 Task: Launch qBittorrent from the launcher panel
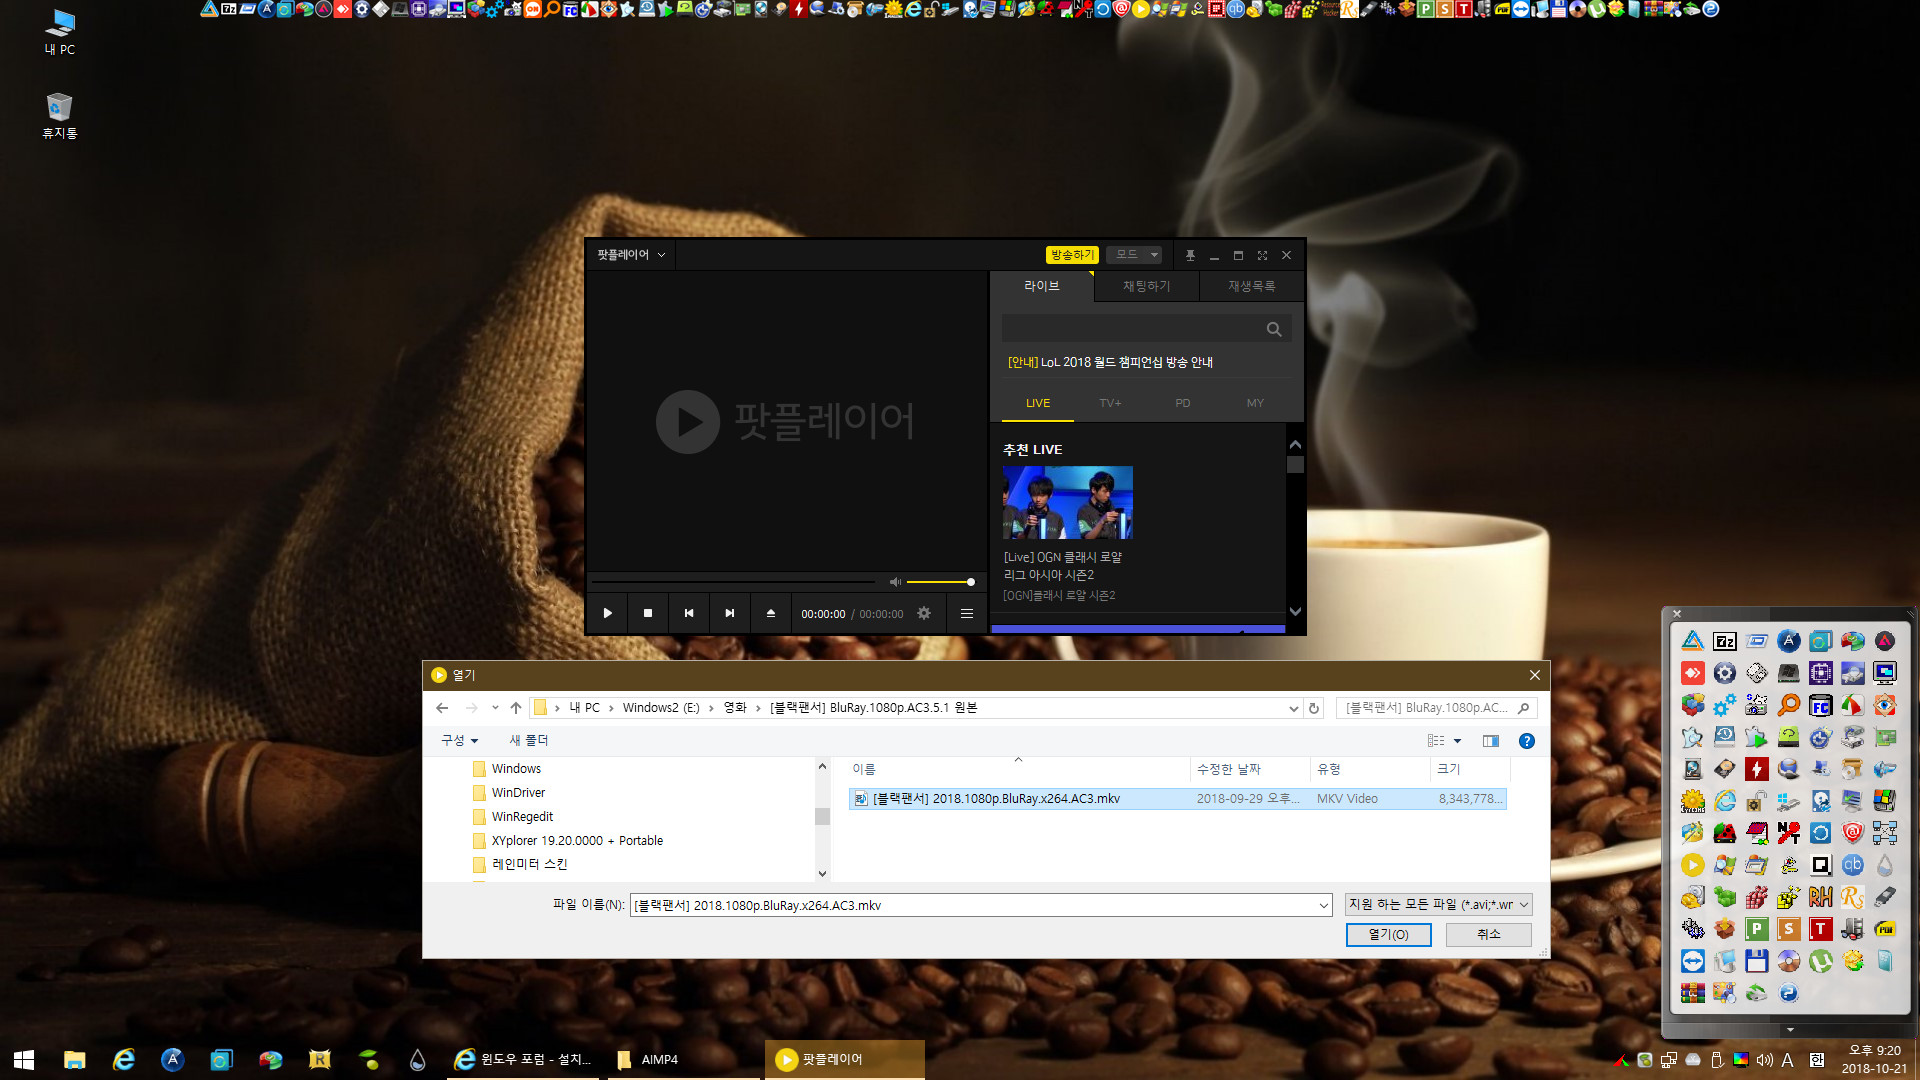[1853, 866]
